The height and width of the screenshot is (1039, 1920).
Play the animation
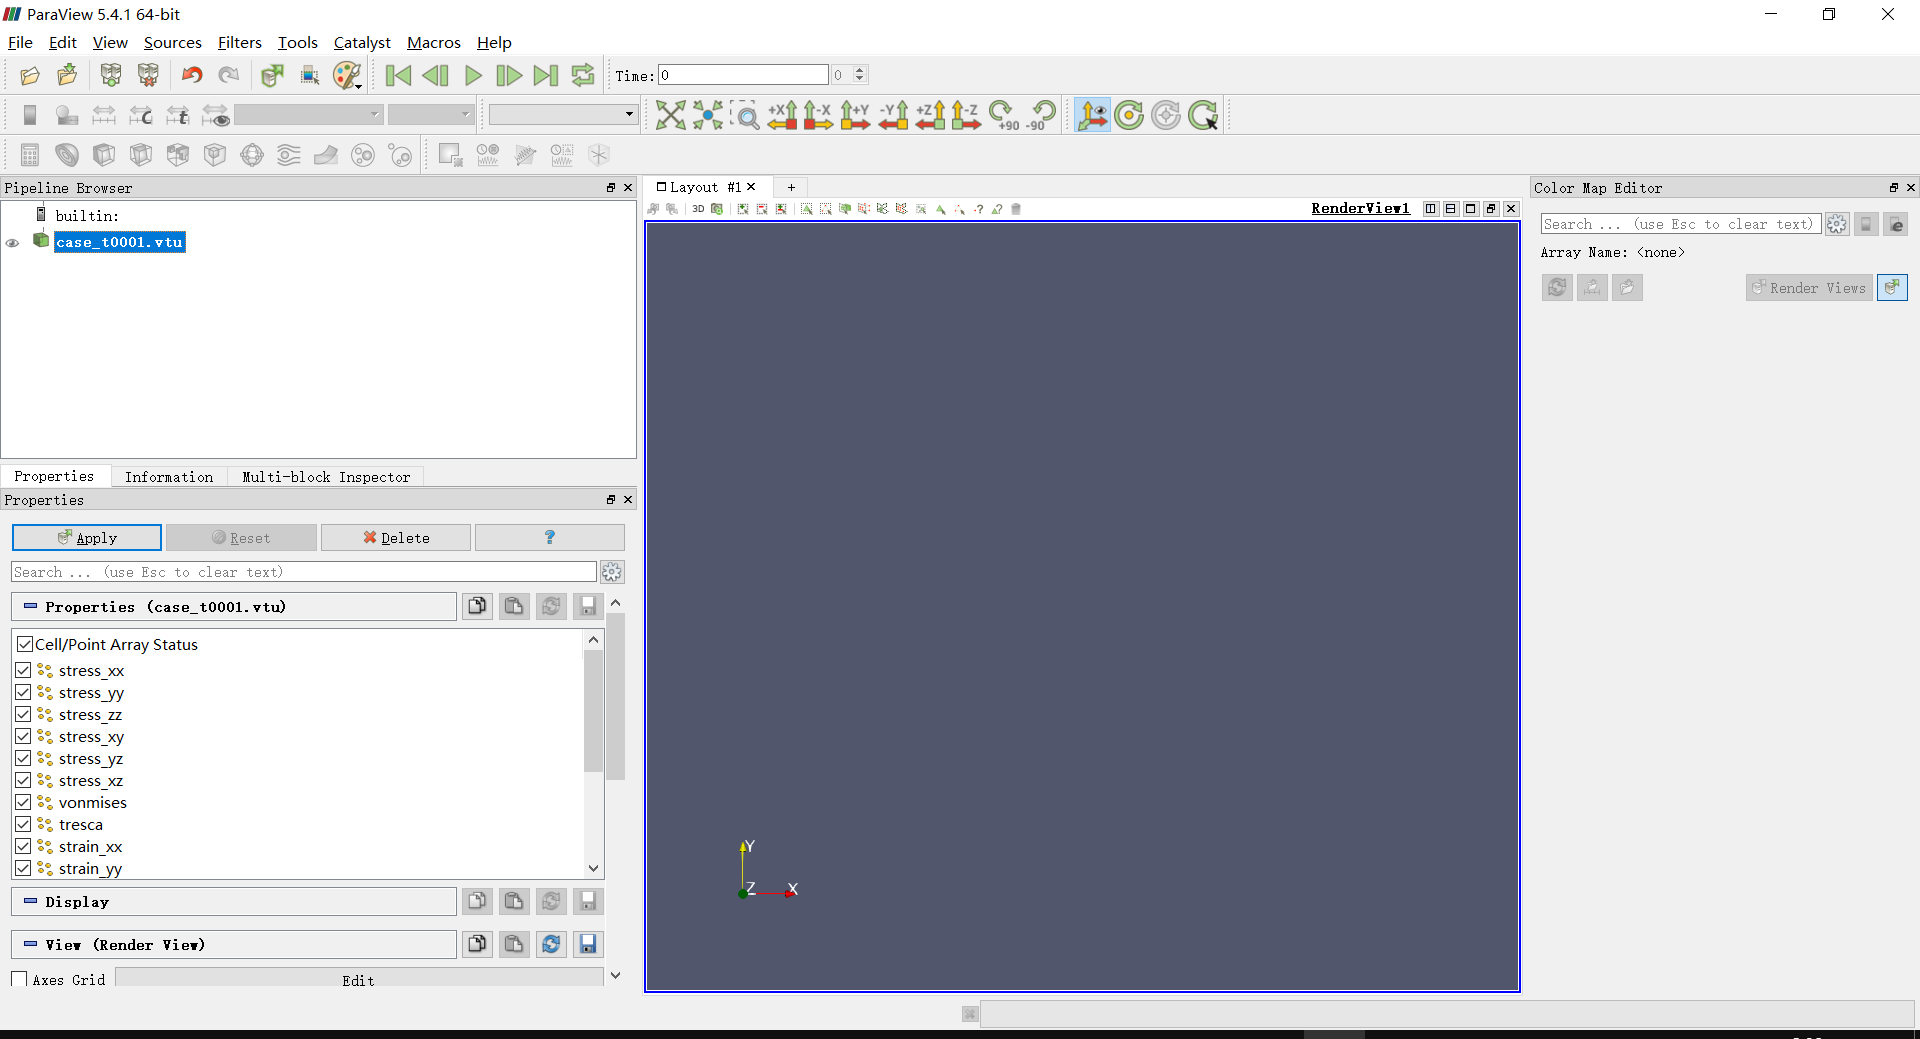(472, 75)
